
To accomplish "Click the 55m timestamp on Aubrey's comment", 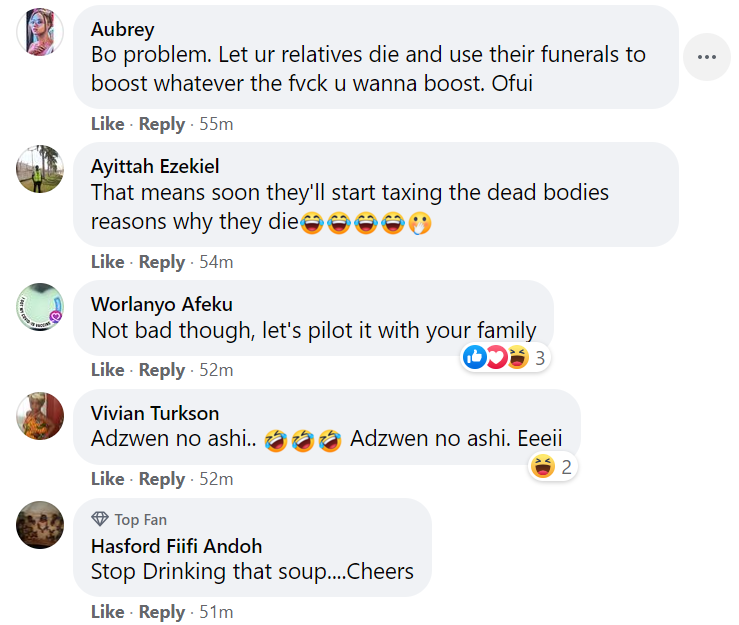I will [216, 124].
